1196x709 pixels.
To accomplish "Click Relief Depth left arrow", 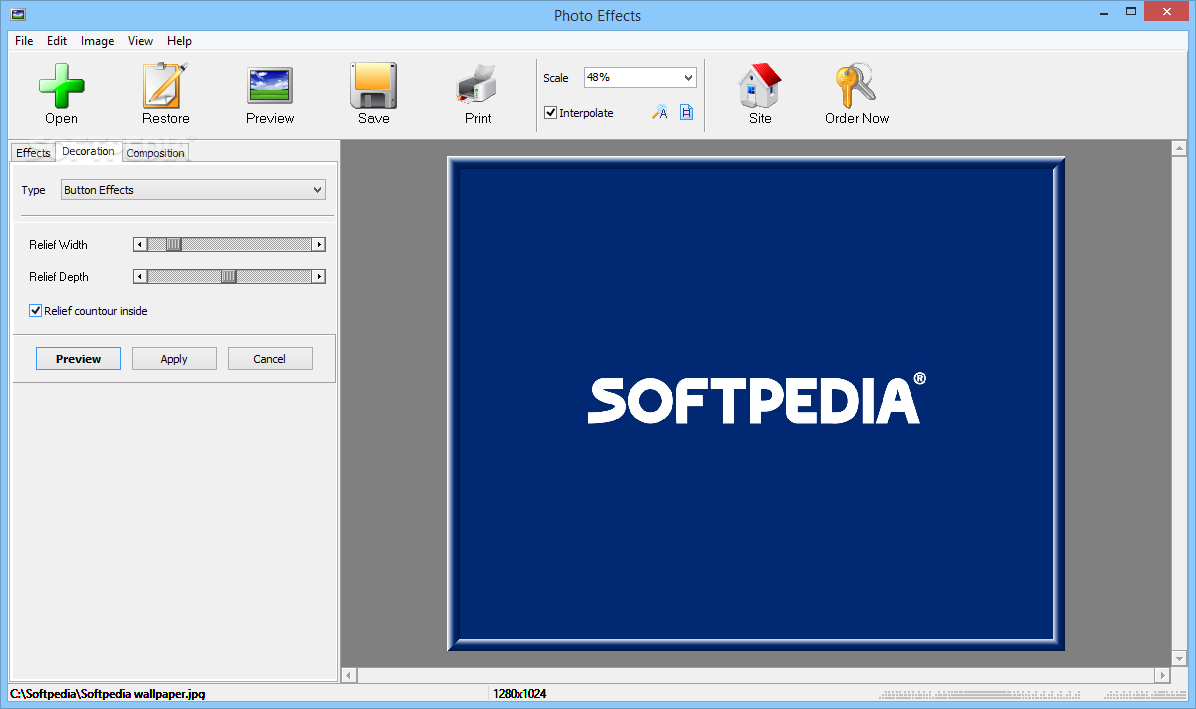I will (x=140, y=277).
